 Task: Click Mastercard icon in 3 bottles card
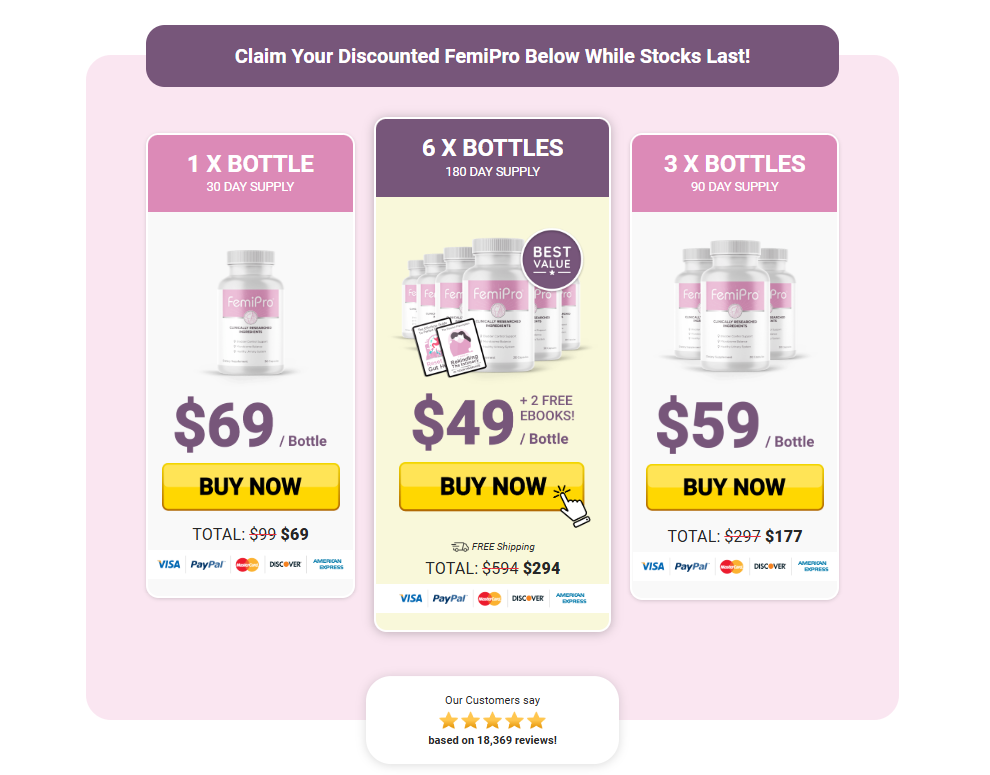(x=731, y=567)
